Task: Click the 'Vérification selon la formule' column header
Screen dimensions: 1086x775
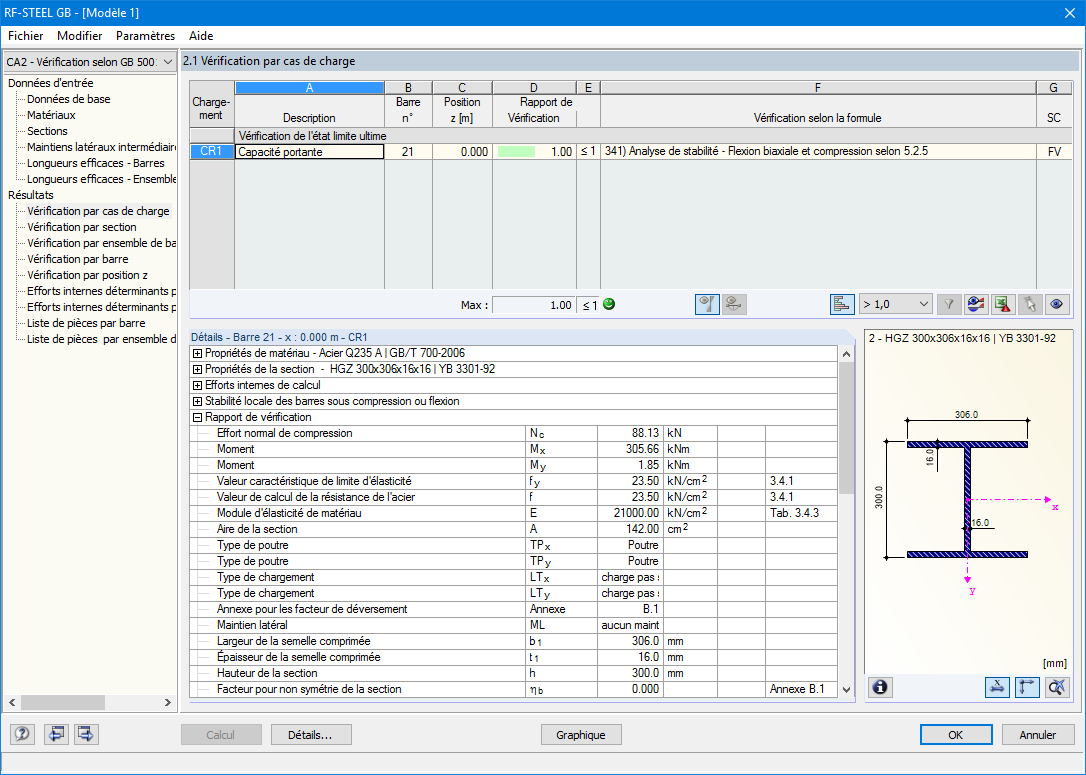Action: click(x=817, y=118)
